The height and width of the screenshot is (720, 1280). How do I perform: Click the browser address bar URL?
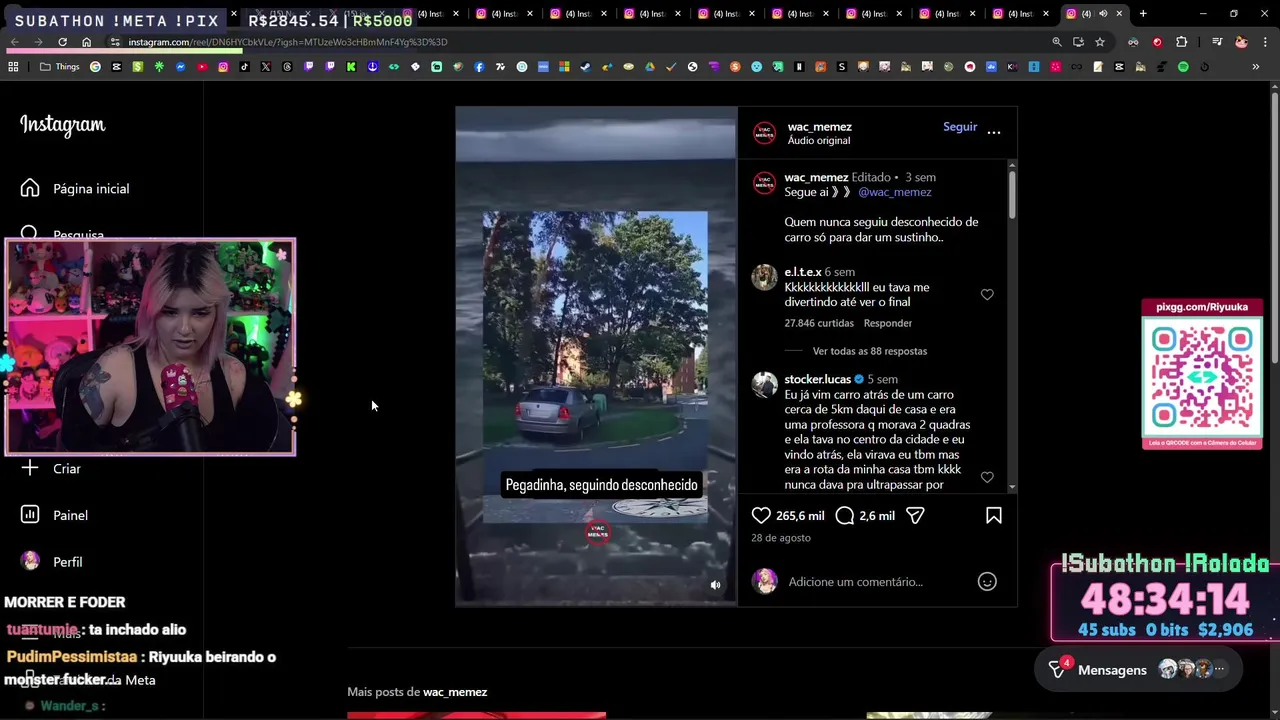tap(288, 42)
